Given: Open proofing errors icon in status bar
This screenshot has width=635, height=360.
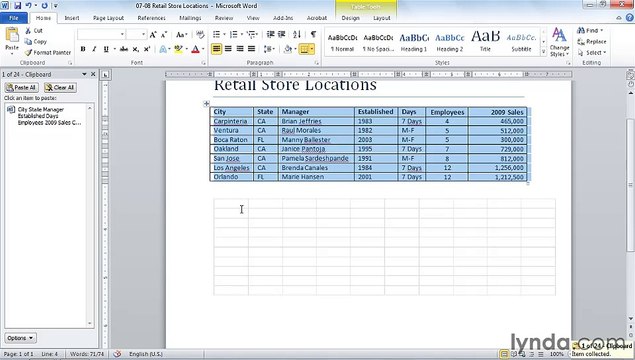Looking at the screenshot, I should [117, 354].
